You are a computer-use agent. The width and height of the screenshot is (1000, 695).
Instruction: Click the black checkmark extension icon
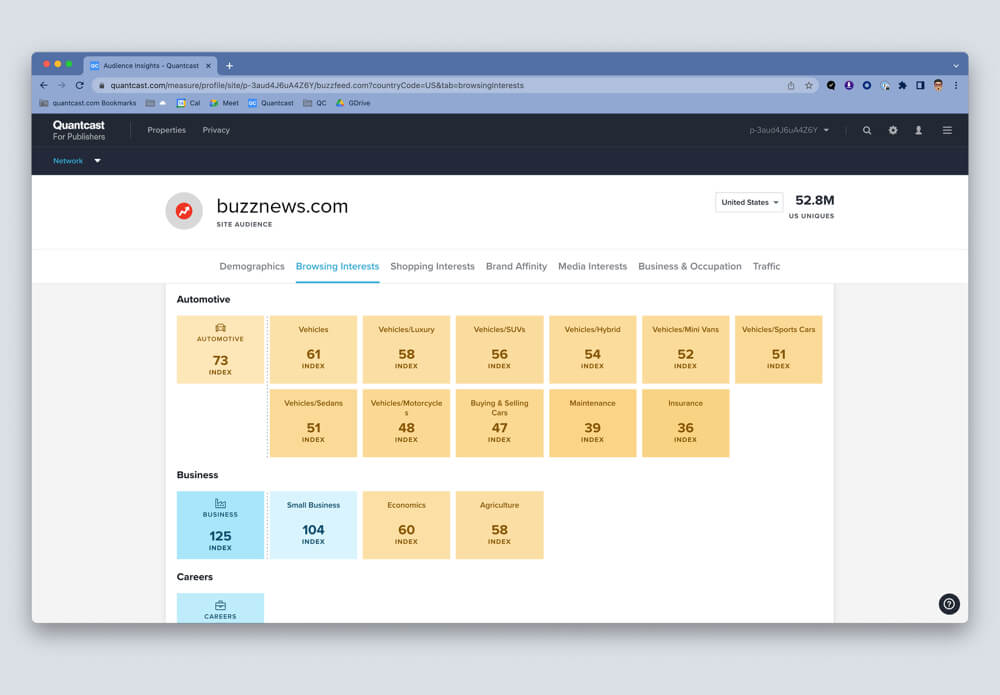pyautogui.click(x=831, y=85)
